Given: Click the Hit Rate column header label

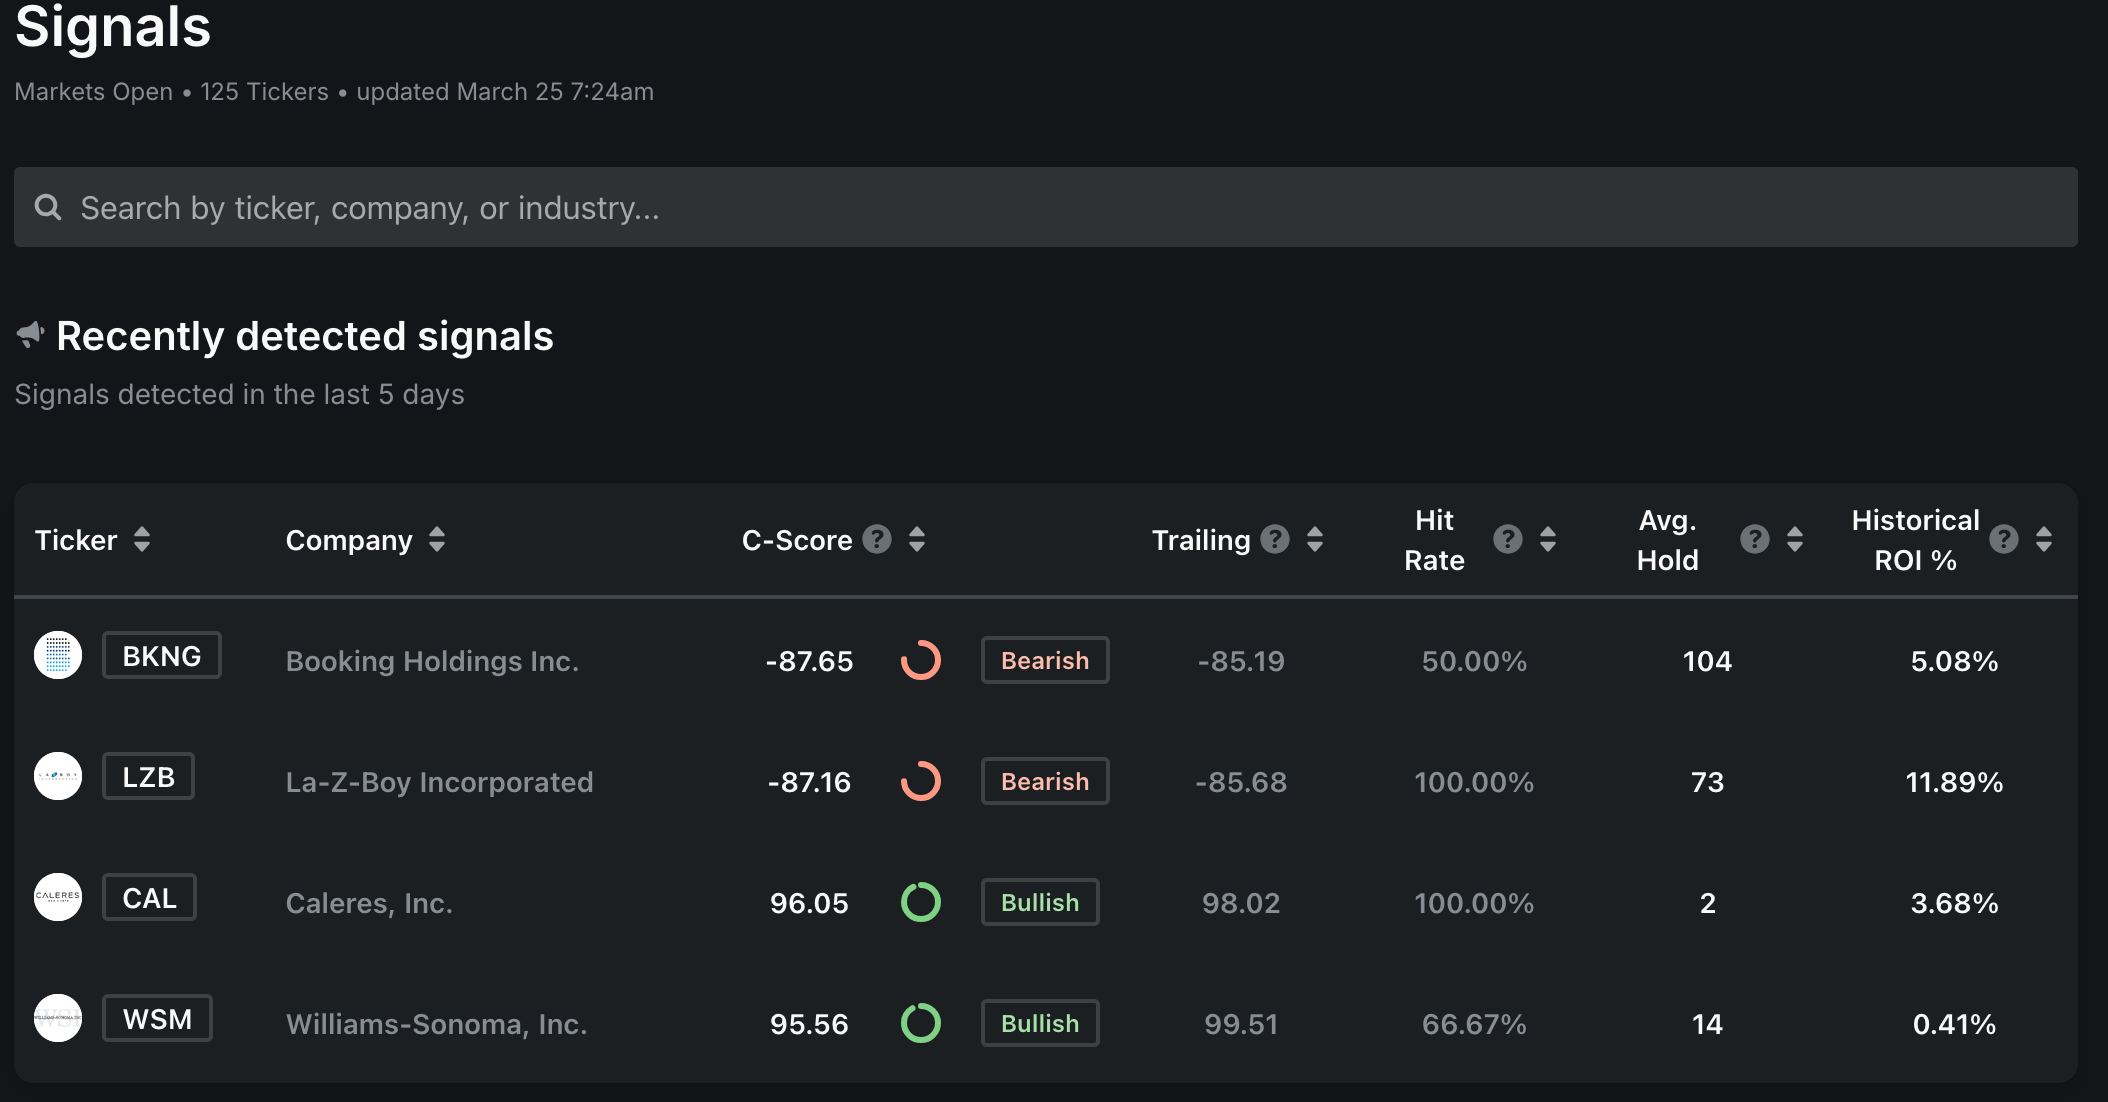Looking at the screenshot, I should pyautogui.click(x=1434, y=540).
